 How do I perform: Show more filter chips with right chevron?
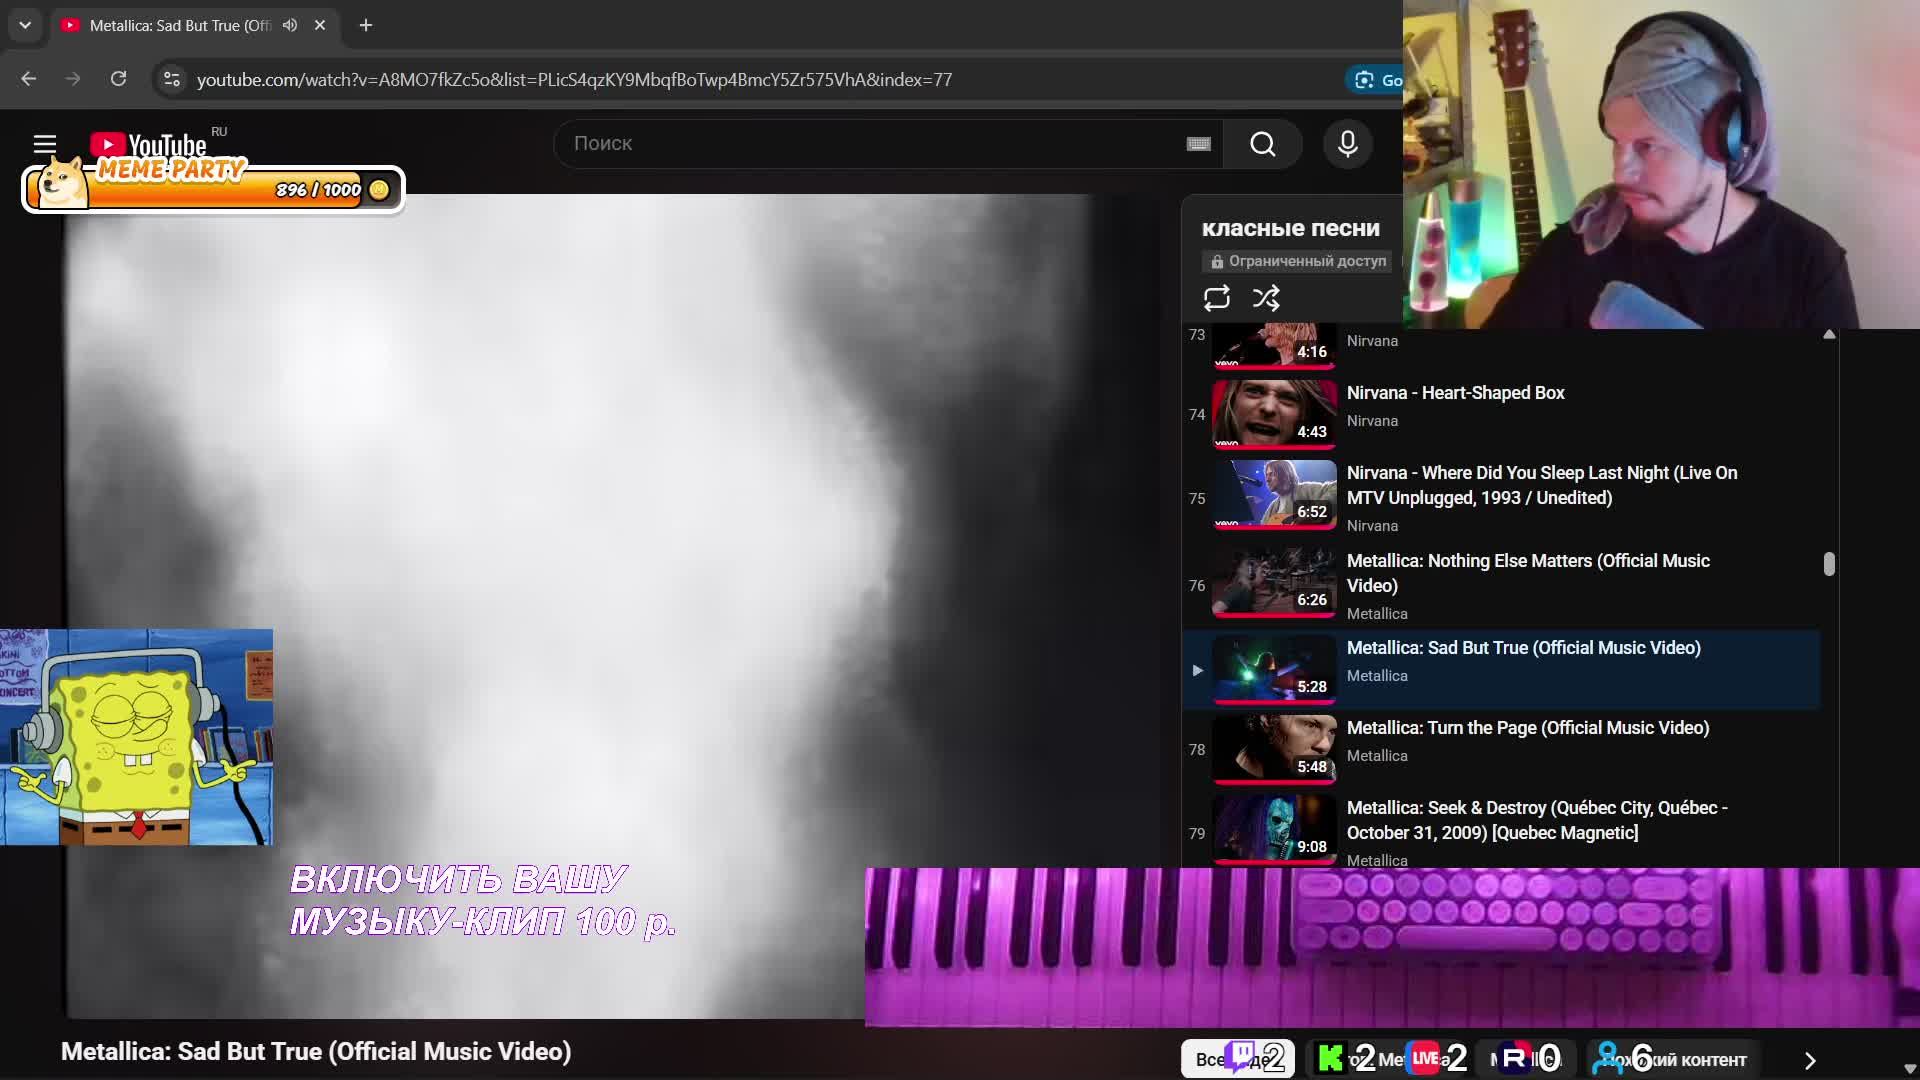point(1810,1060)
